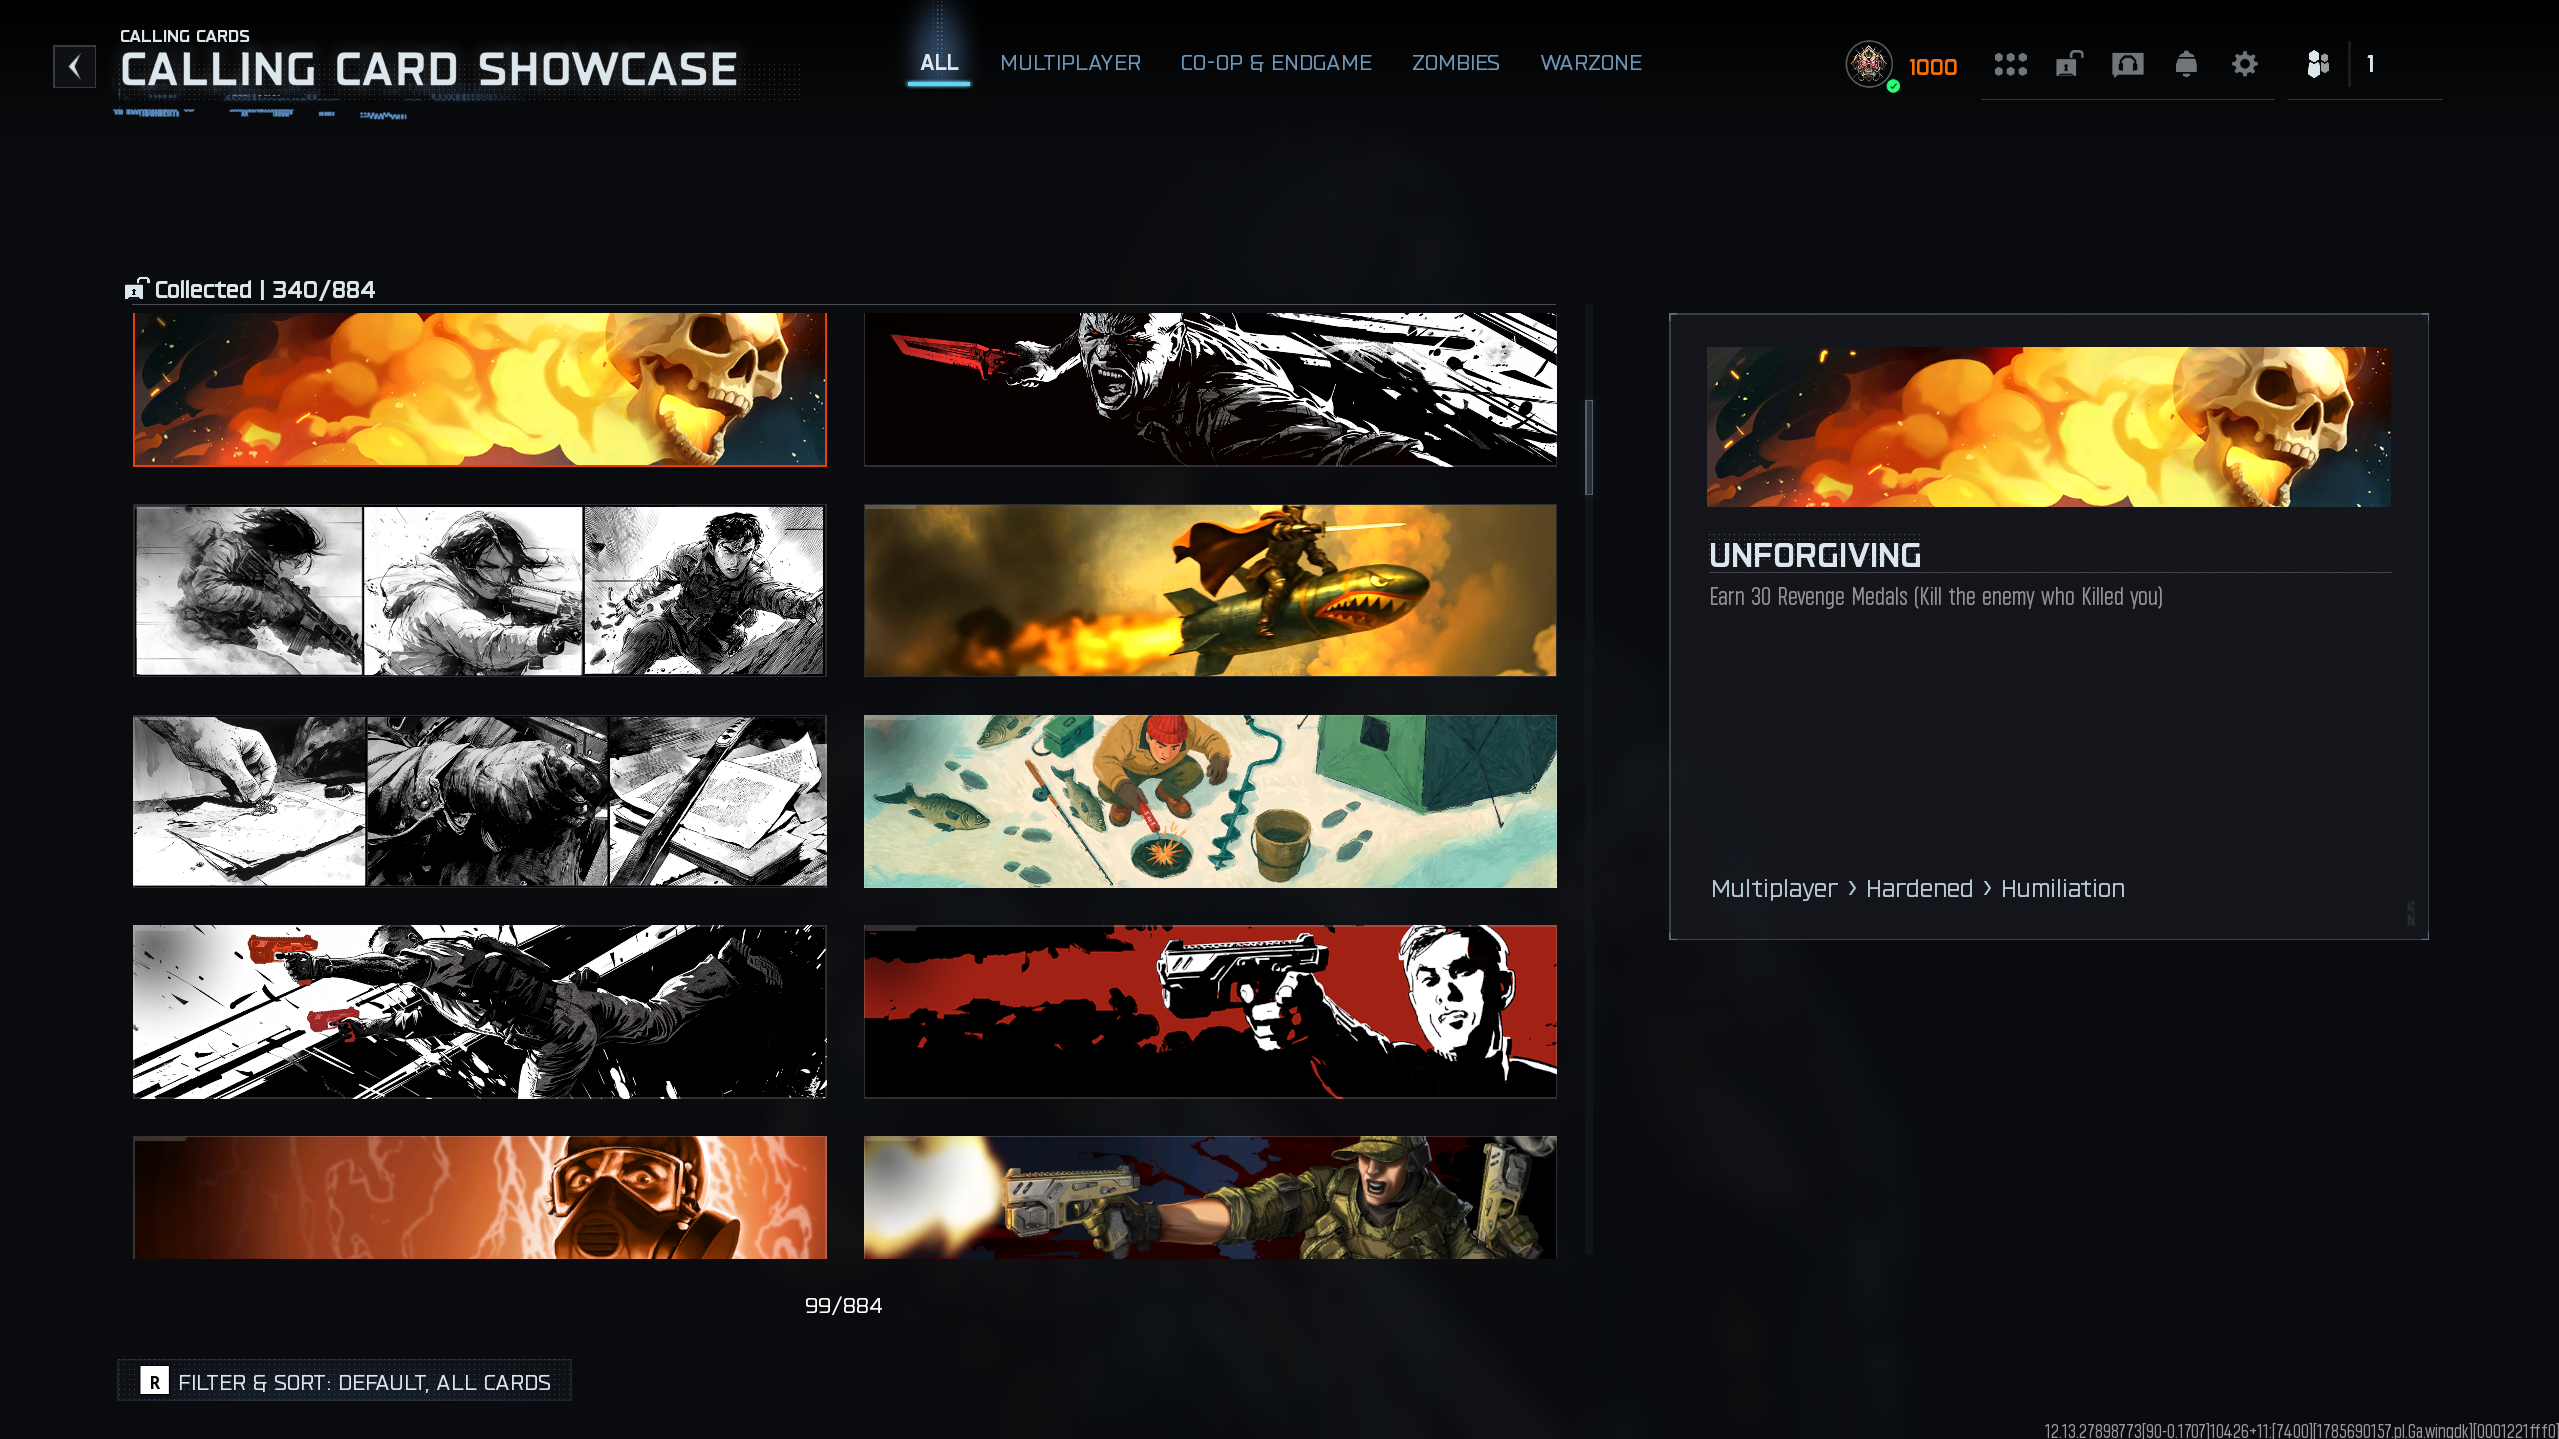Select the diving soldier with red pistols card
Image resolution: width=2559 pixels, height=1439 pixels.
click(x=480, y=1012)
